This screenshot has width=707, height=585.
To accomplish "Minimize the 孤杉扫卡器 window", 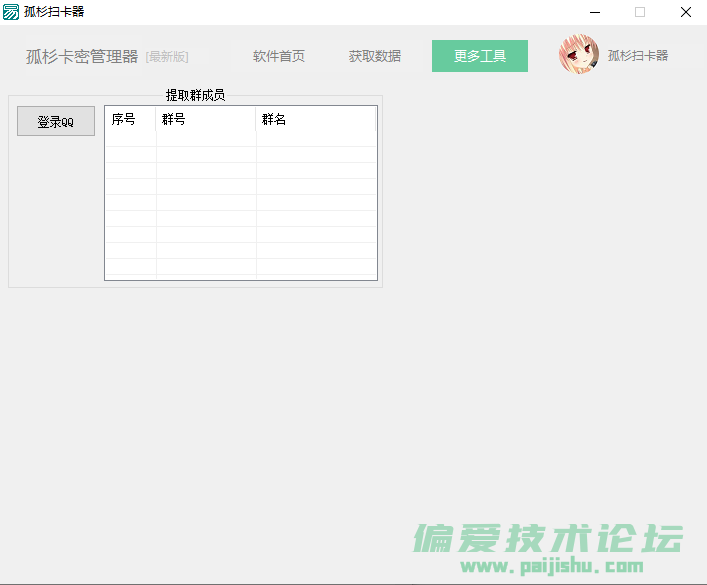I will (x=594, y=12).
